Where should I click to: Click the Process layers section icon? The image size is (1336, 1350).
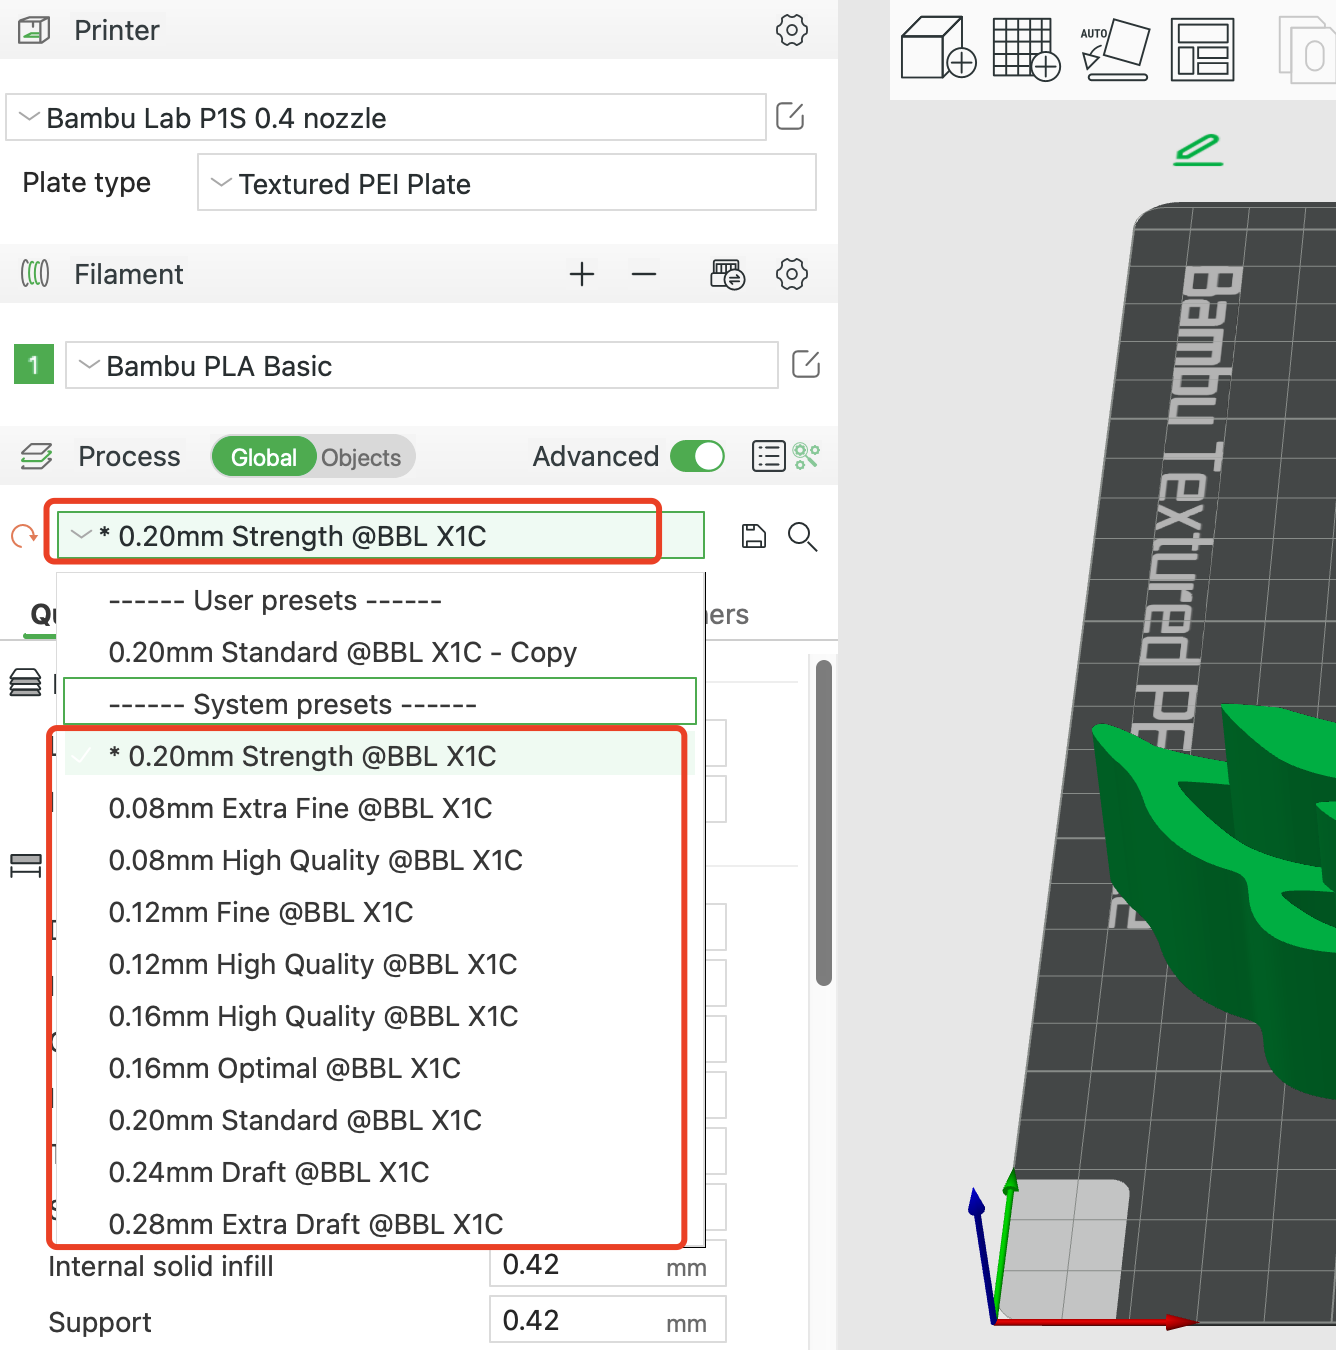(x=37, y=457)
